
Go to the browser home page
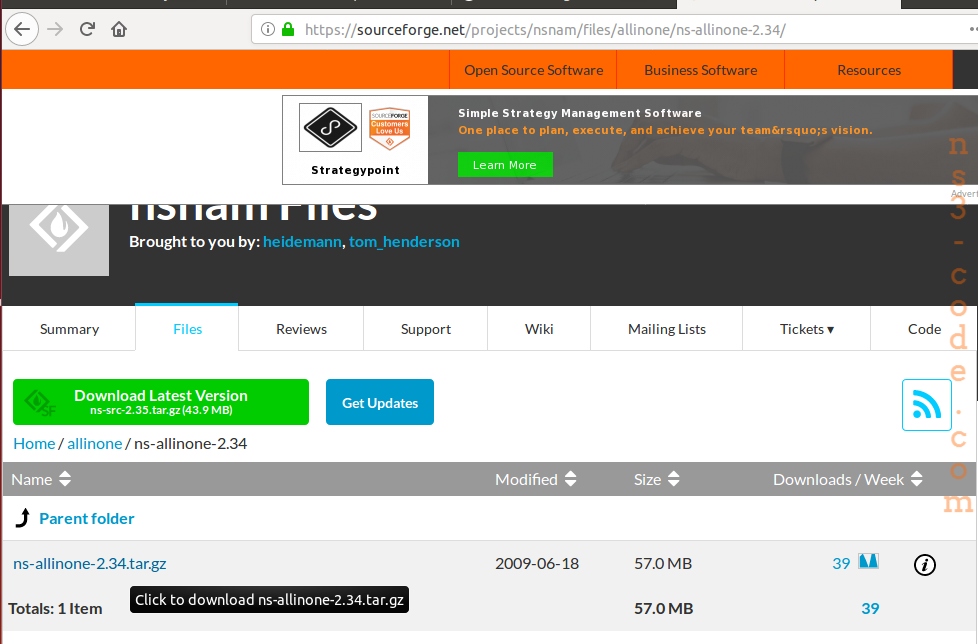tap(119, 29)
